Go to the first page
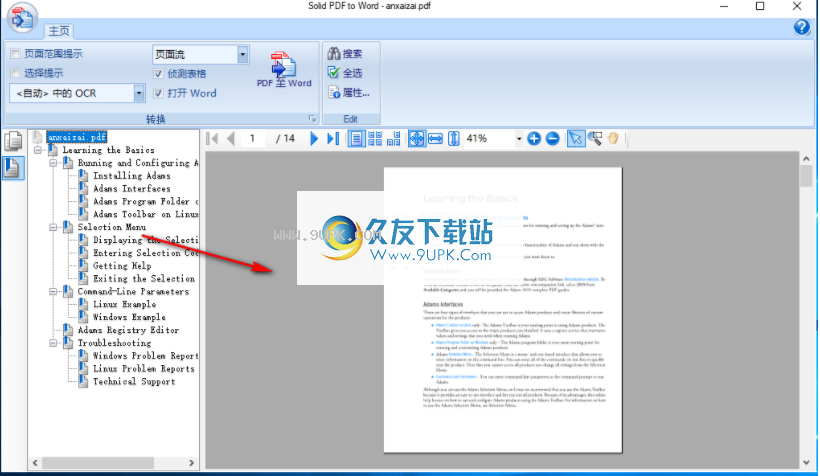The image size is (820, 476). point(212,139)
